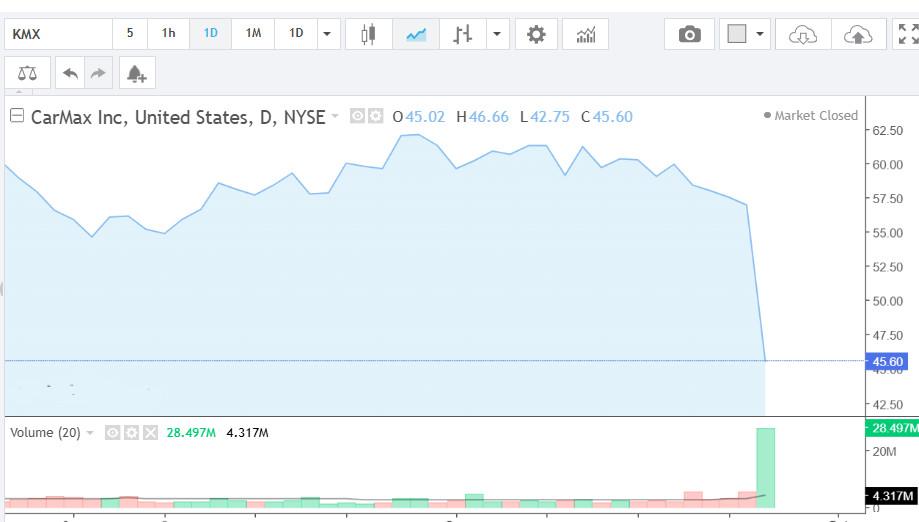Load chart layout from cloud
919x522 pixels.
802,35
